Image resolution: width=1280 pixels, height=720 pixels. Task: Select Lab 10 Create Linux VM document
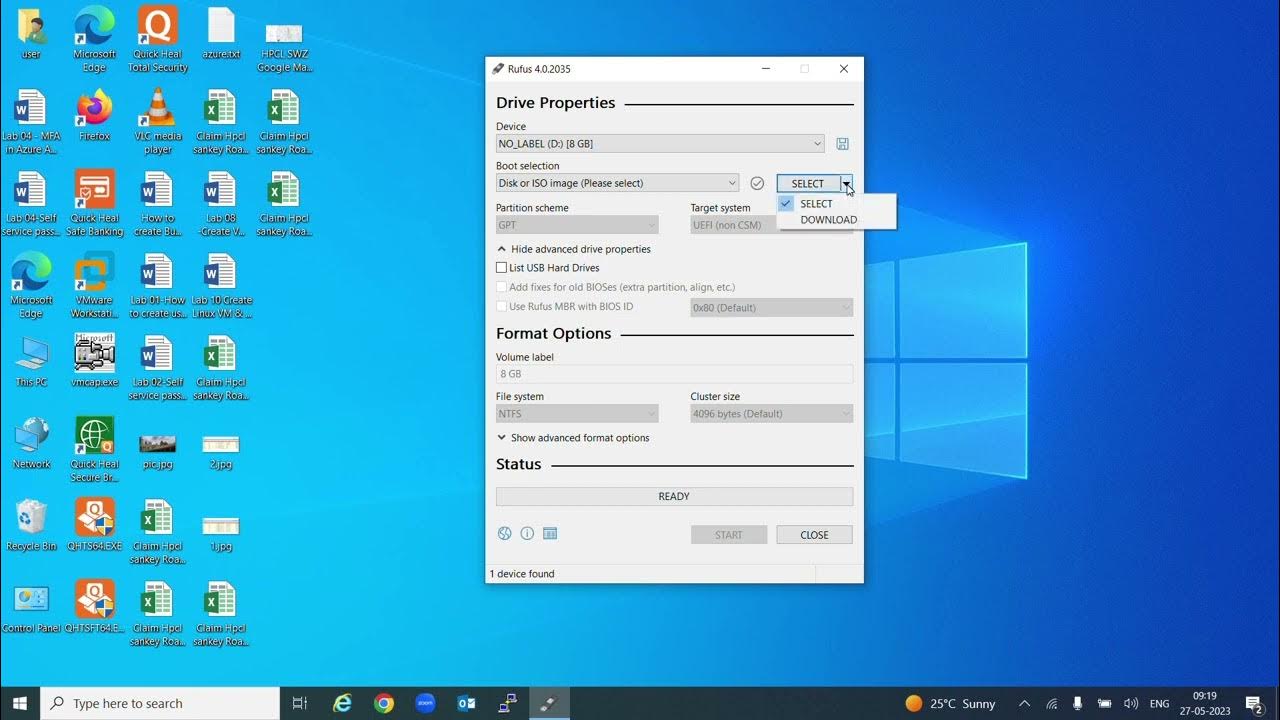(220, 286)
